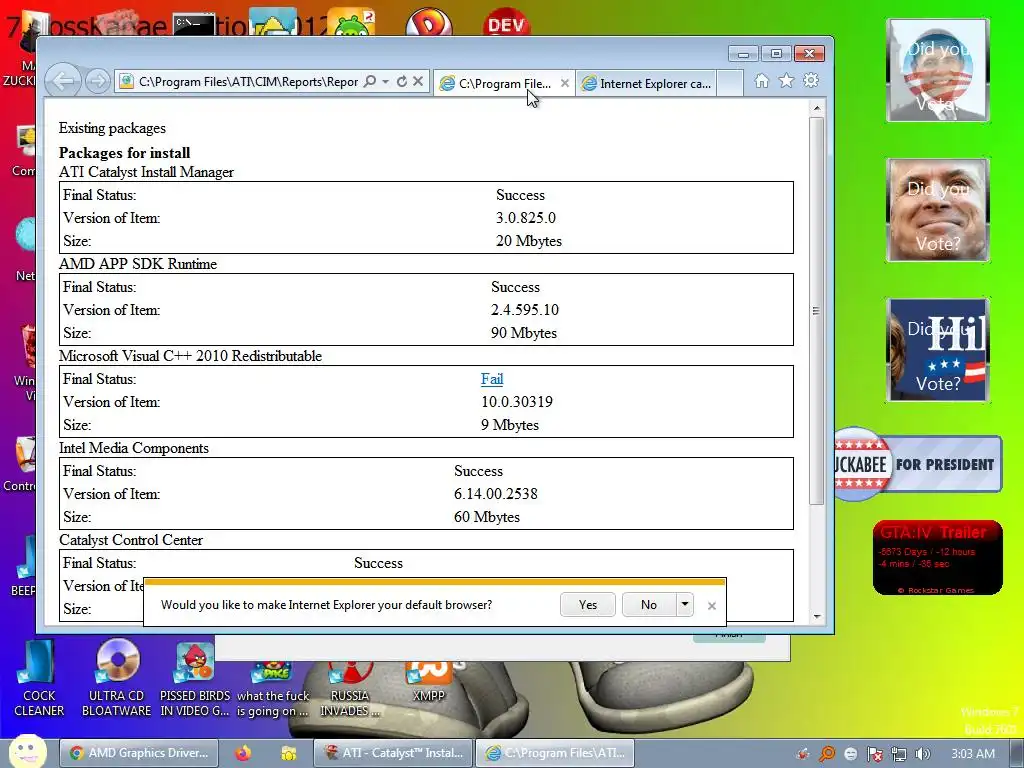Open the tray volume speaker icon
This screenshot has width=1024, height=768.
[x=923, y=754]
